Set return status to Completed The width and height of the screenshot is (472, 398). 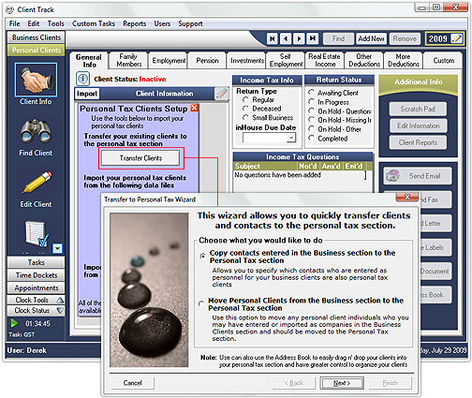click(x=311, y=138)
